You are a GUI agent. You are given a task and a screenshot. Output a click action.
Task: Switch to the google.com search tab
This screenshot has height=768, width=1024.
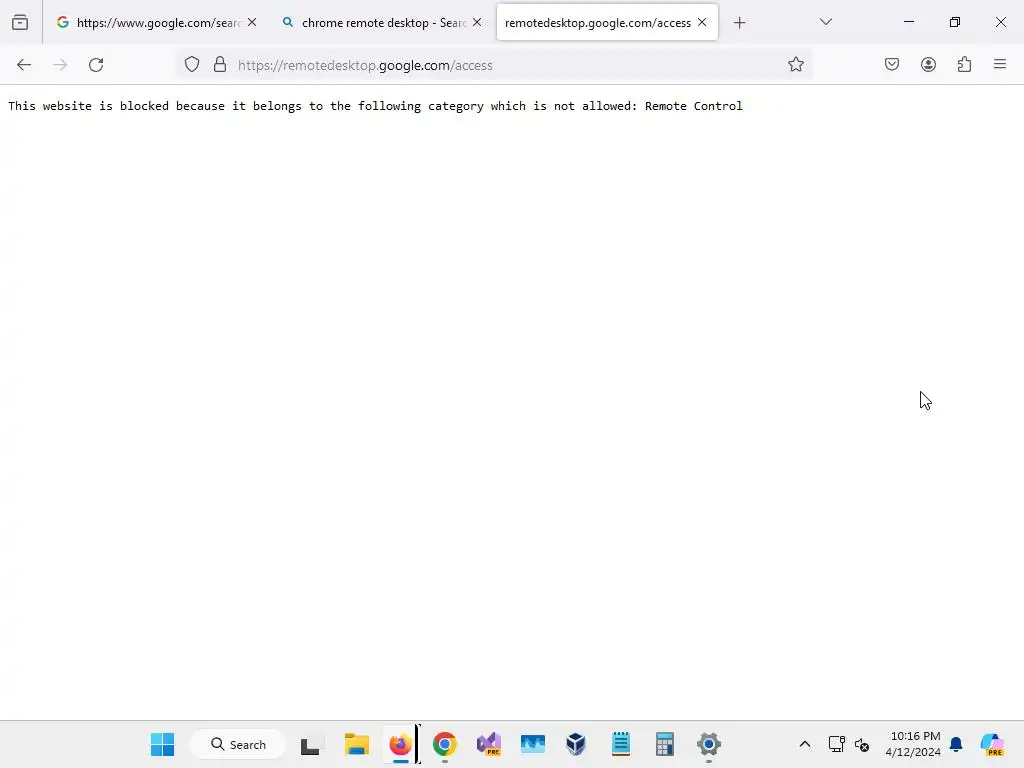pyautogui.click(x=157, y=22)
